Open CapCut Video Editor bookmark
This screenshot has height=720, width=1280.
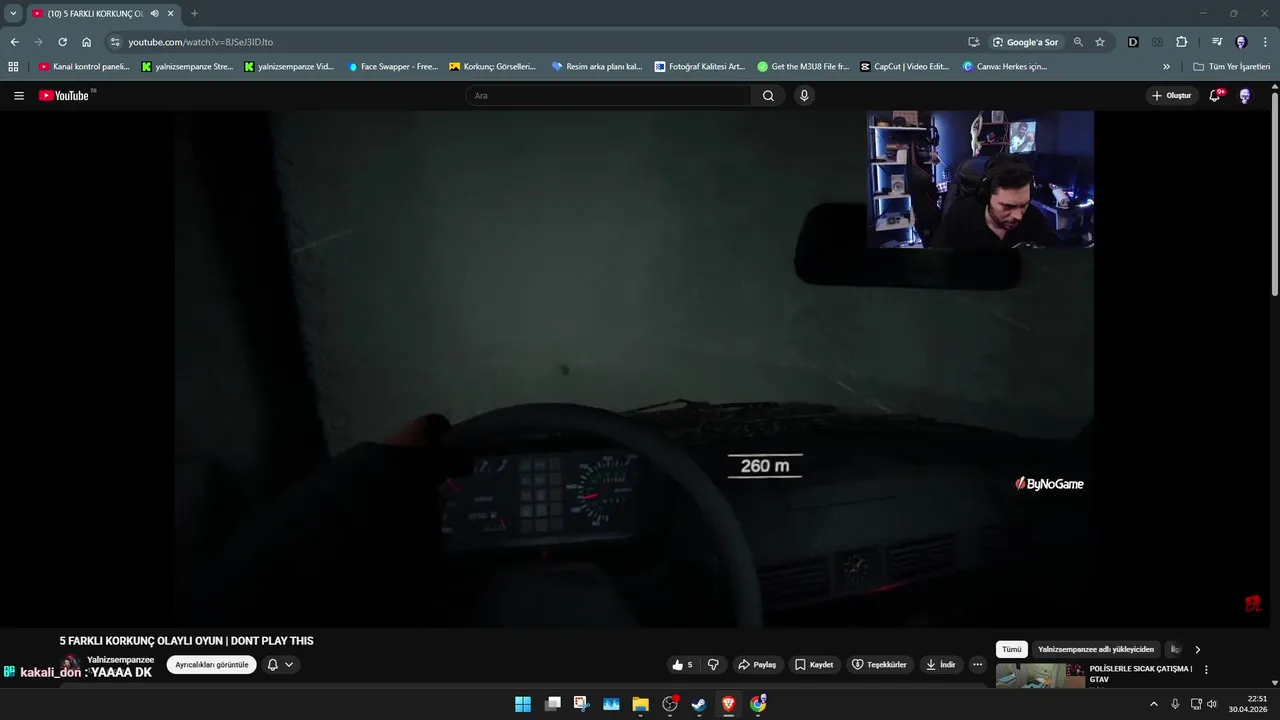(x=905, y=67)
